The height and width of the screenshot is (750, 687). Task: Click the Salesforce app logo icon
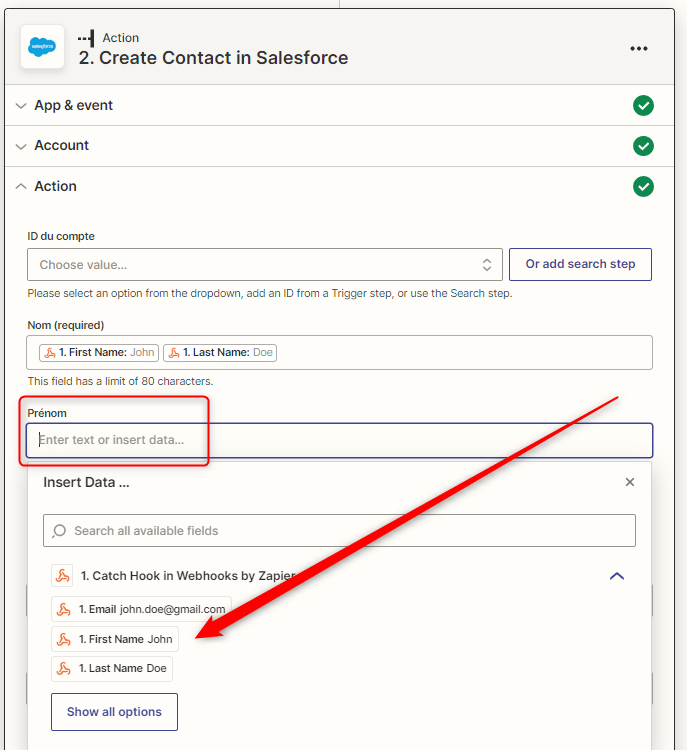pyautogui.click(x=42, y=46)
